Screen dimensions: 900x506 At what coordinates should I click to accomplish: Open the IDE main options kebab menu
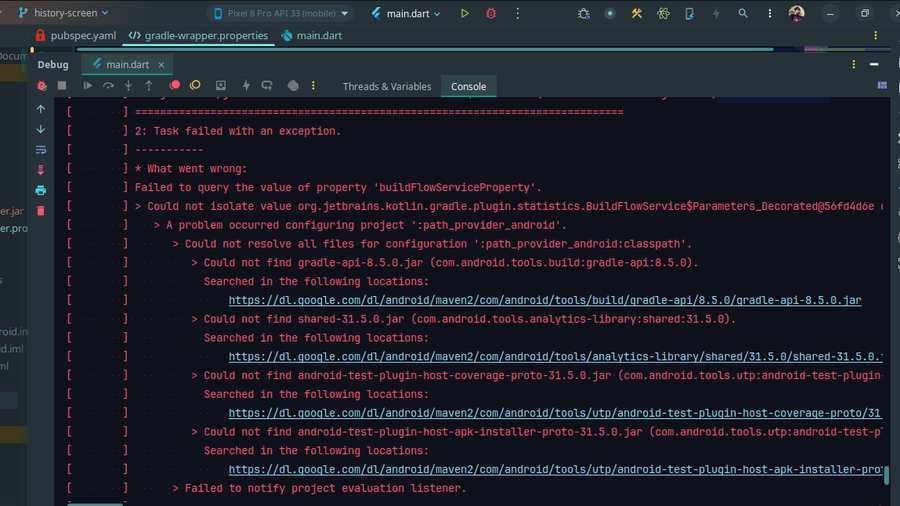[x=770, y=13]
